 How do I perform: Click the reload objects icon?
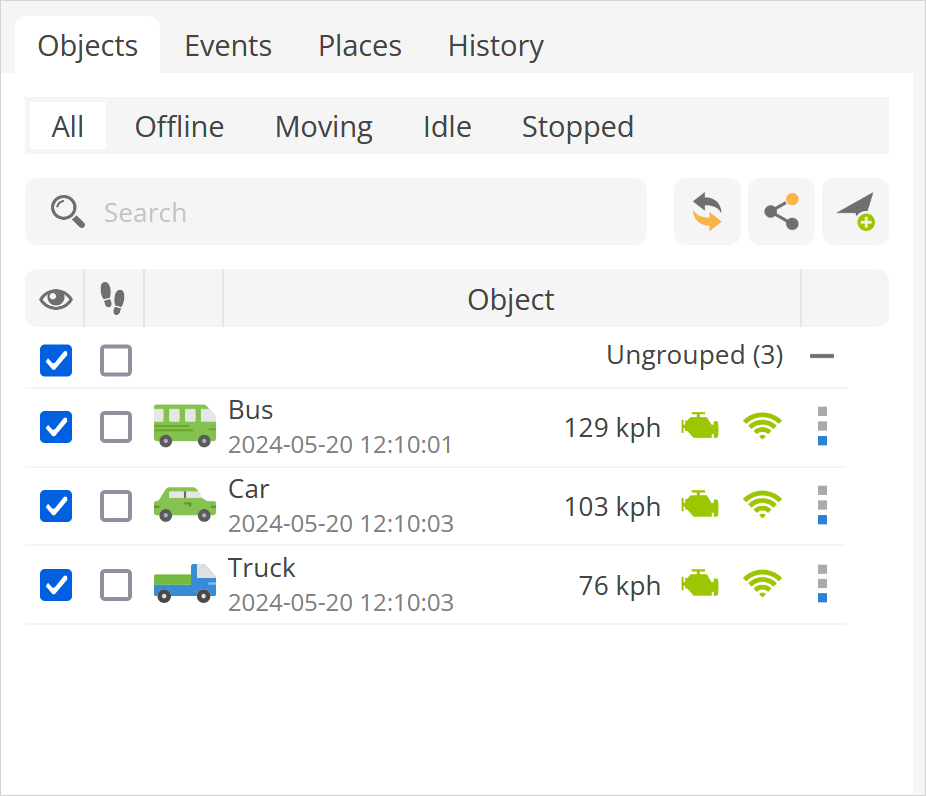point(707,212)
